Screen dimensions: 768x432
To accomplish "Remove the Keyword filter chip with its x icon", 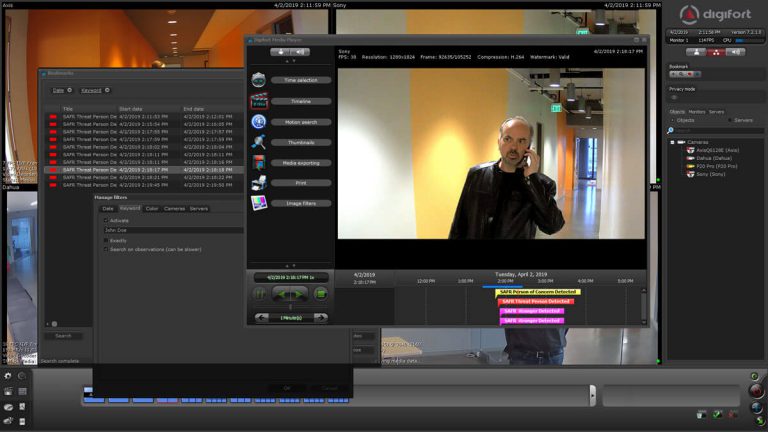I will tap(107, 90).
